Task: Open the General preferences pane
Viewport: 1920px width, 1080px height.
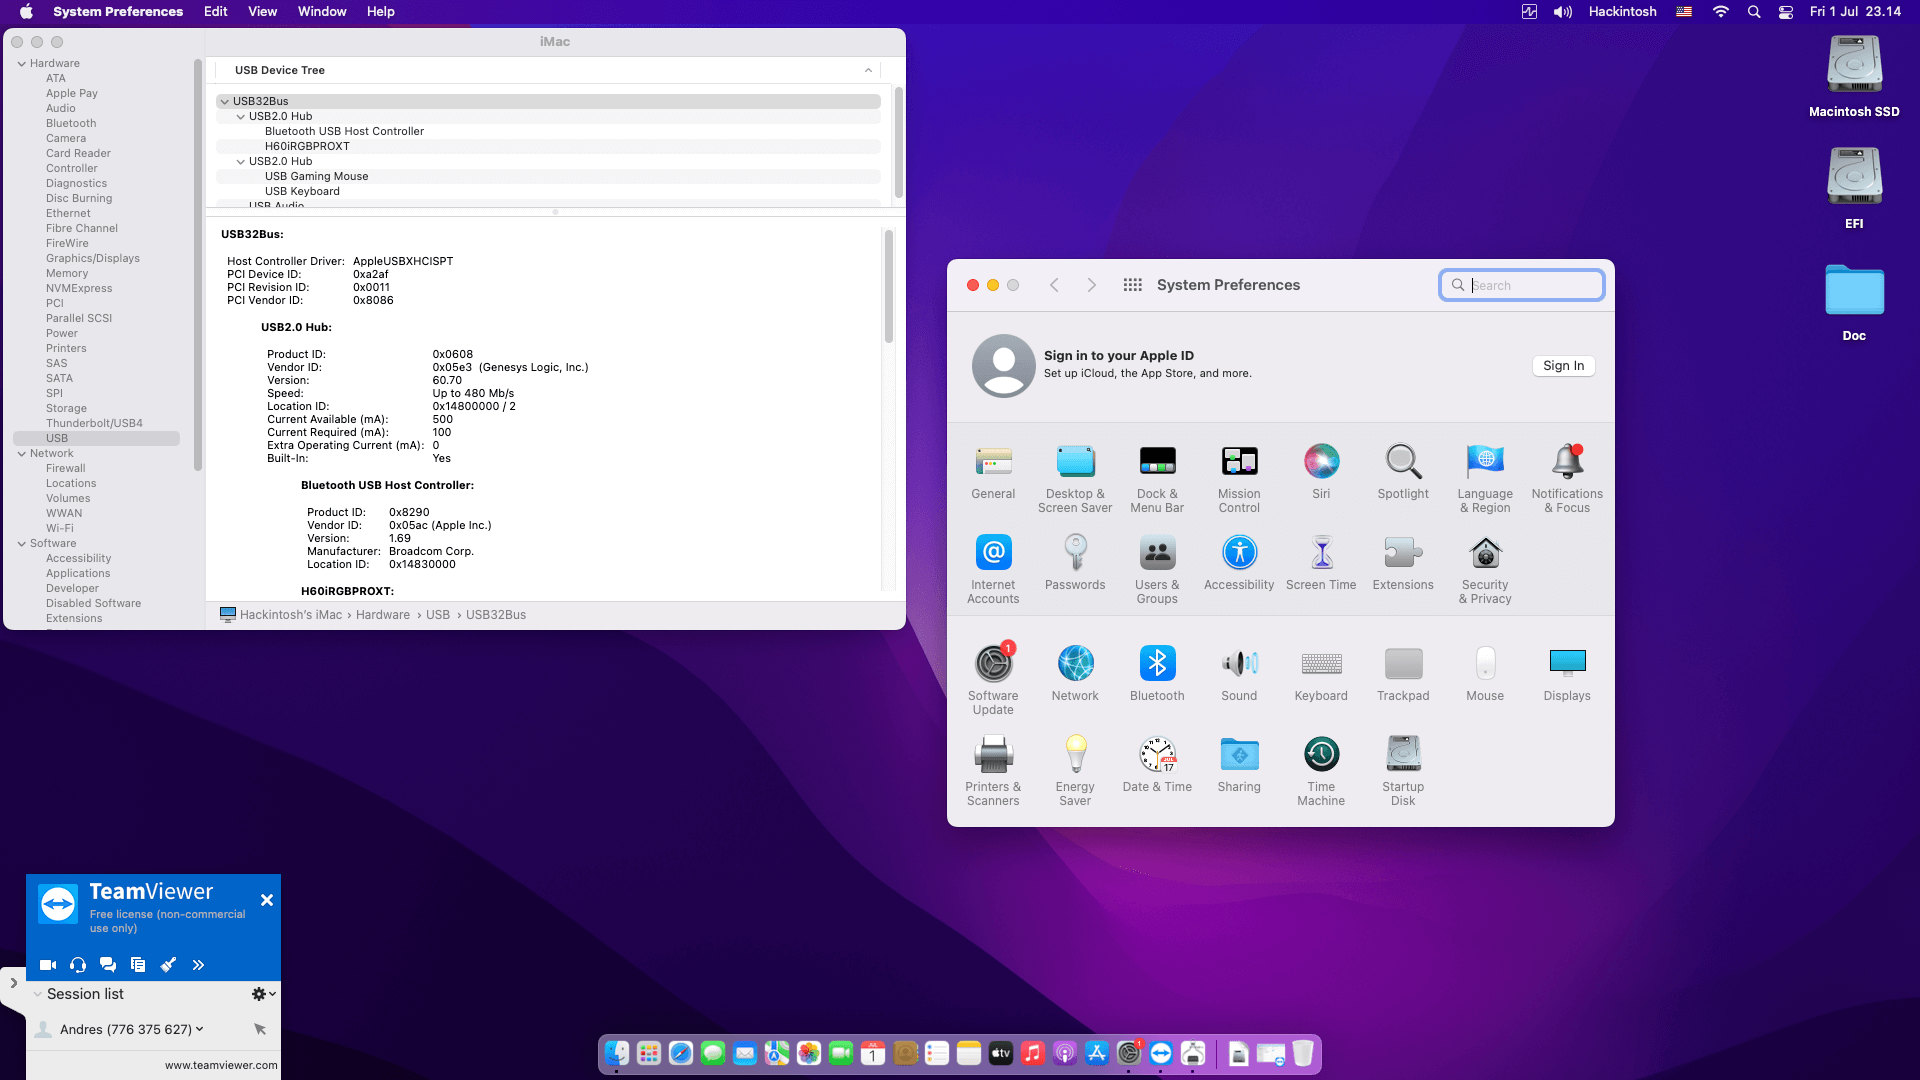Action: (x=993, y=472)
